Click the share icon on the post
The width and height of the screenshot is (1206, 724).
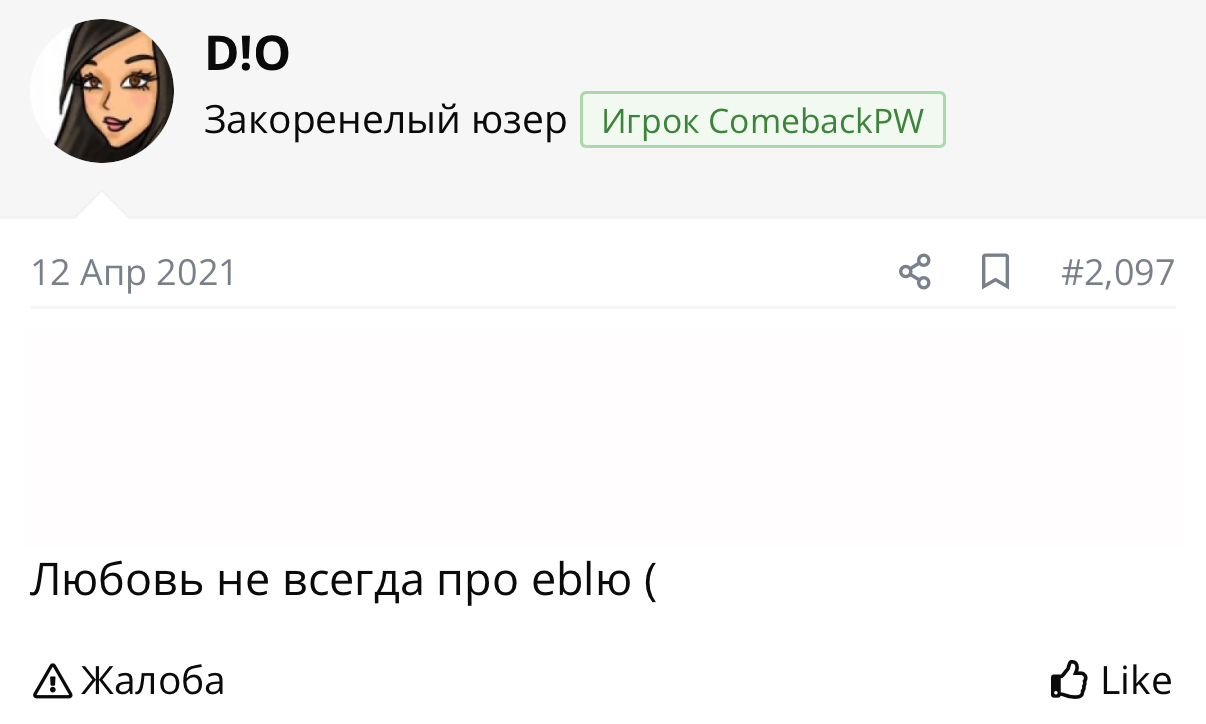point(915,272)
